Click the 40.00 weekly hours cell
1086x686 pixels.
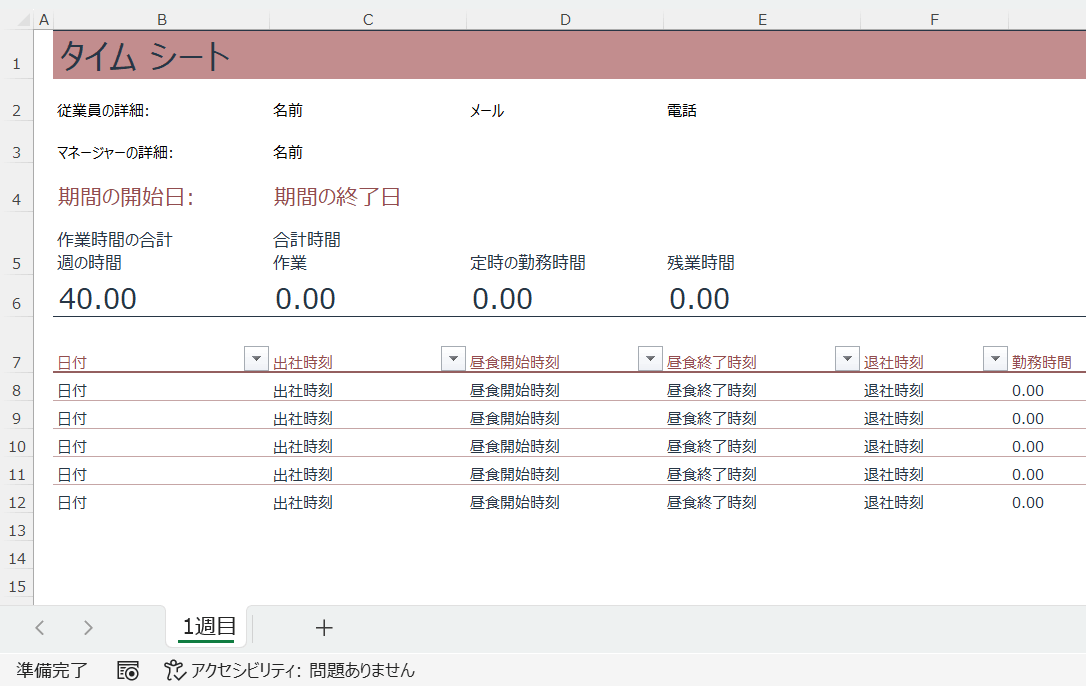click(98, 298)
